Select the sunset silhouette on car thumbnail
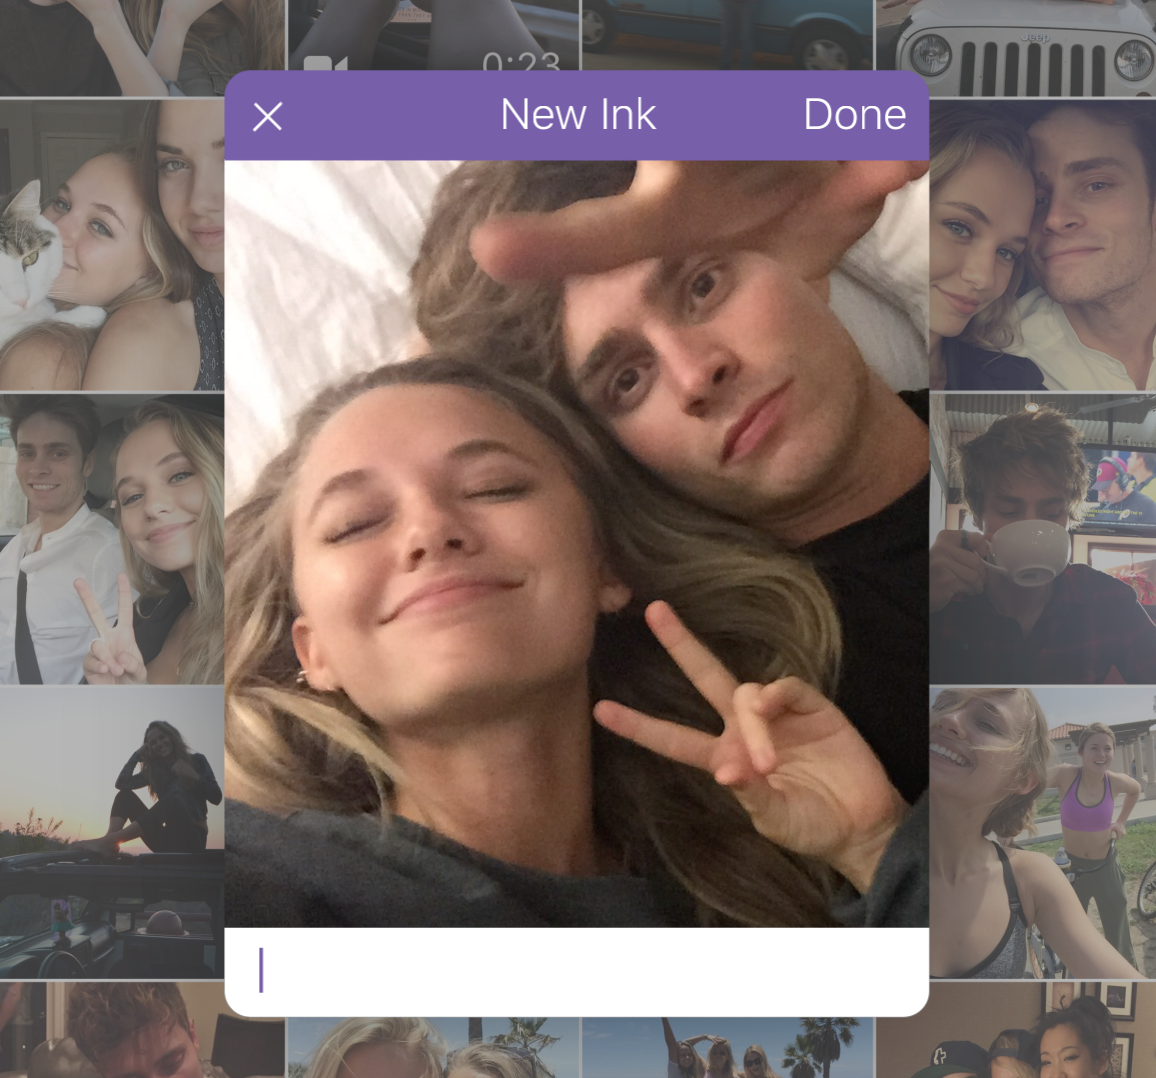Image resolution: width=1156 pixels, height=1078 pixels. 112,833
